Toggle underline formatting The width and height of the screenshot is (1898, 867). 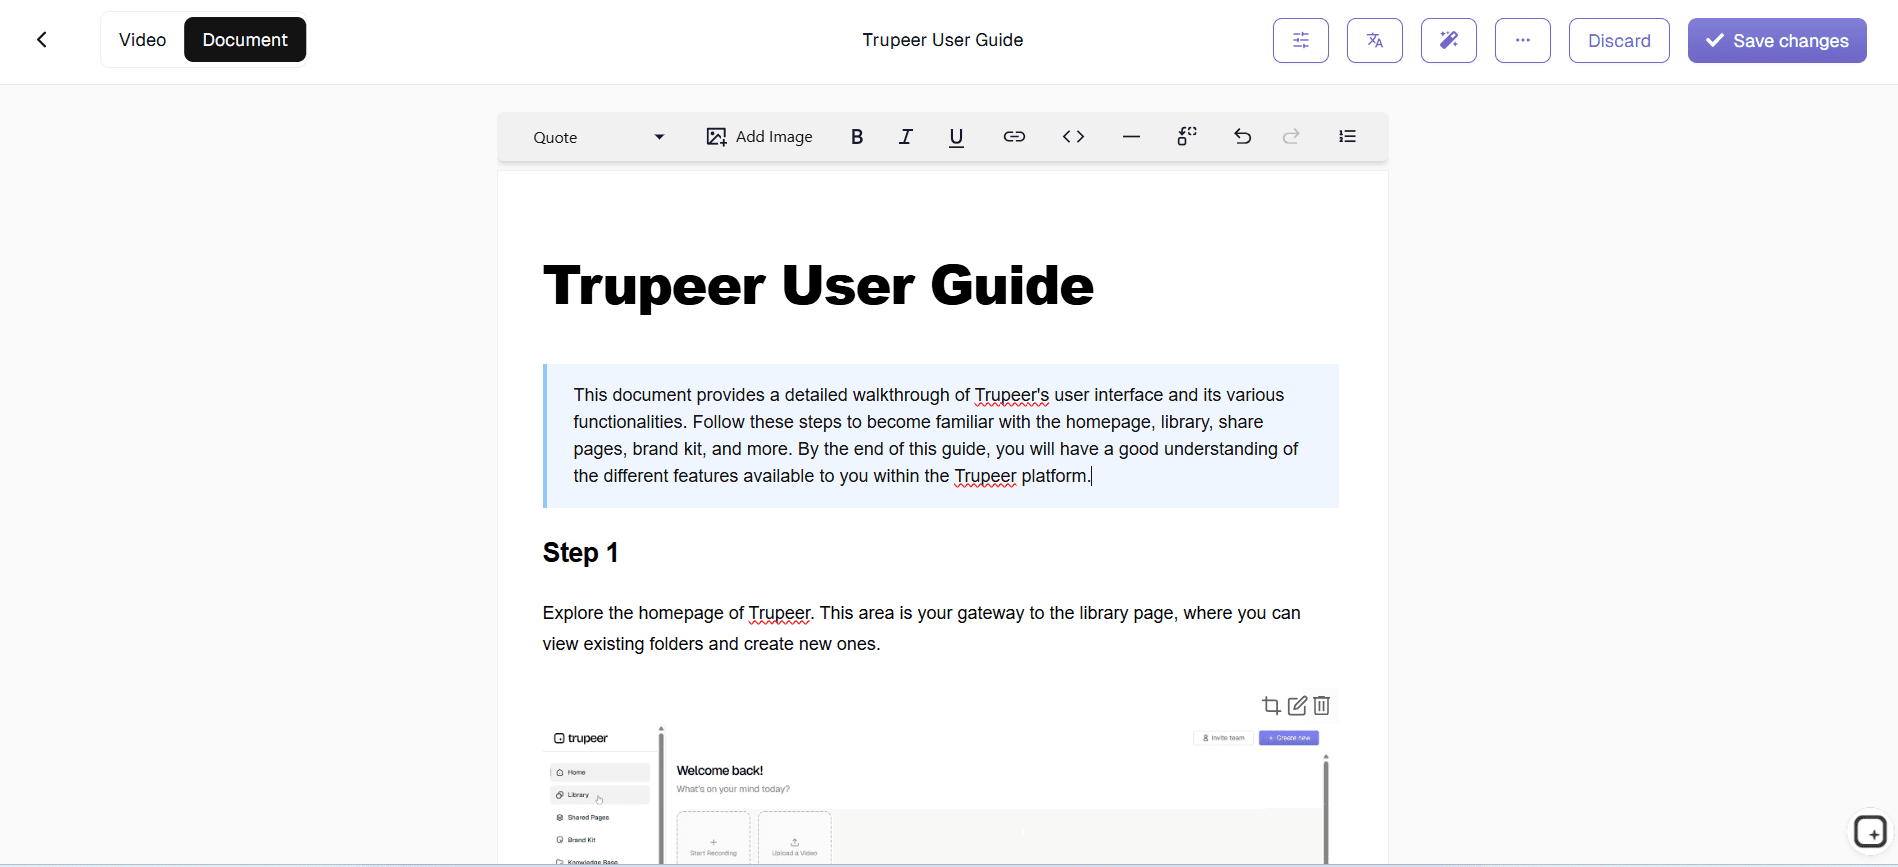[x=956, y=137]
